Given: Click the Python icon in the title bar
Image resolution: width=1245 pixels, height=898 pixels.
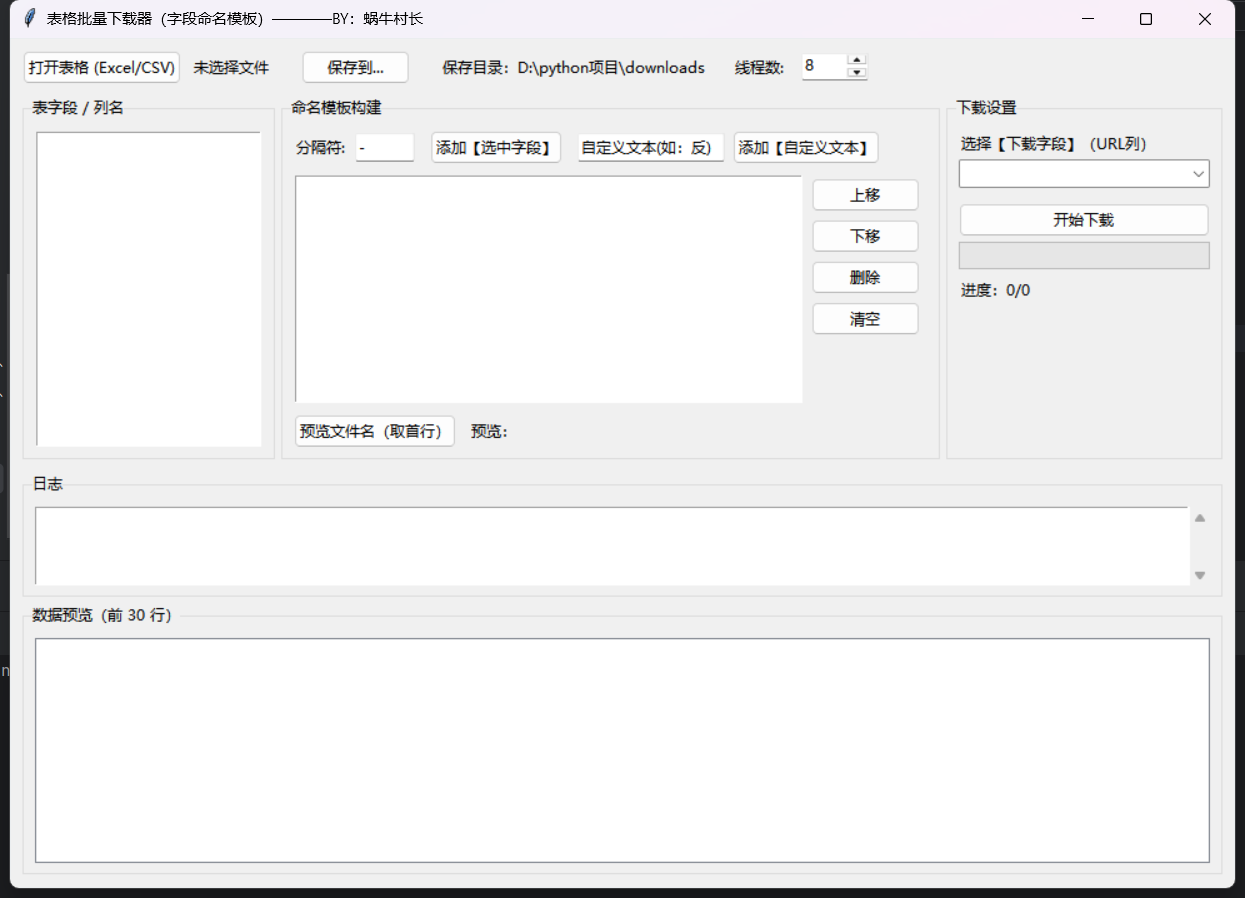Looking at the screenshot, I should tap(29, 17).
